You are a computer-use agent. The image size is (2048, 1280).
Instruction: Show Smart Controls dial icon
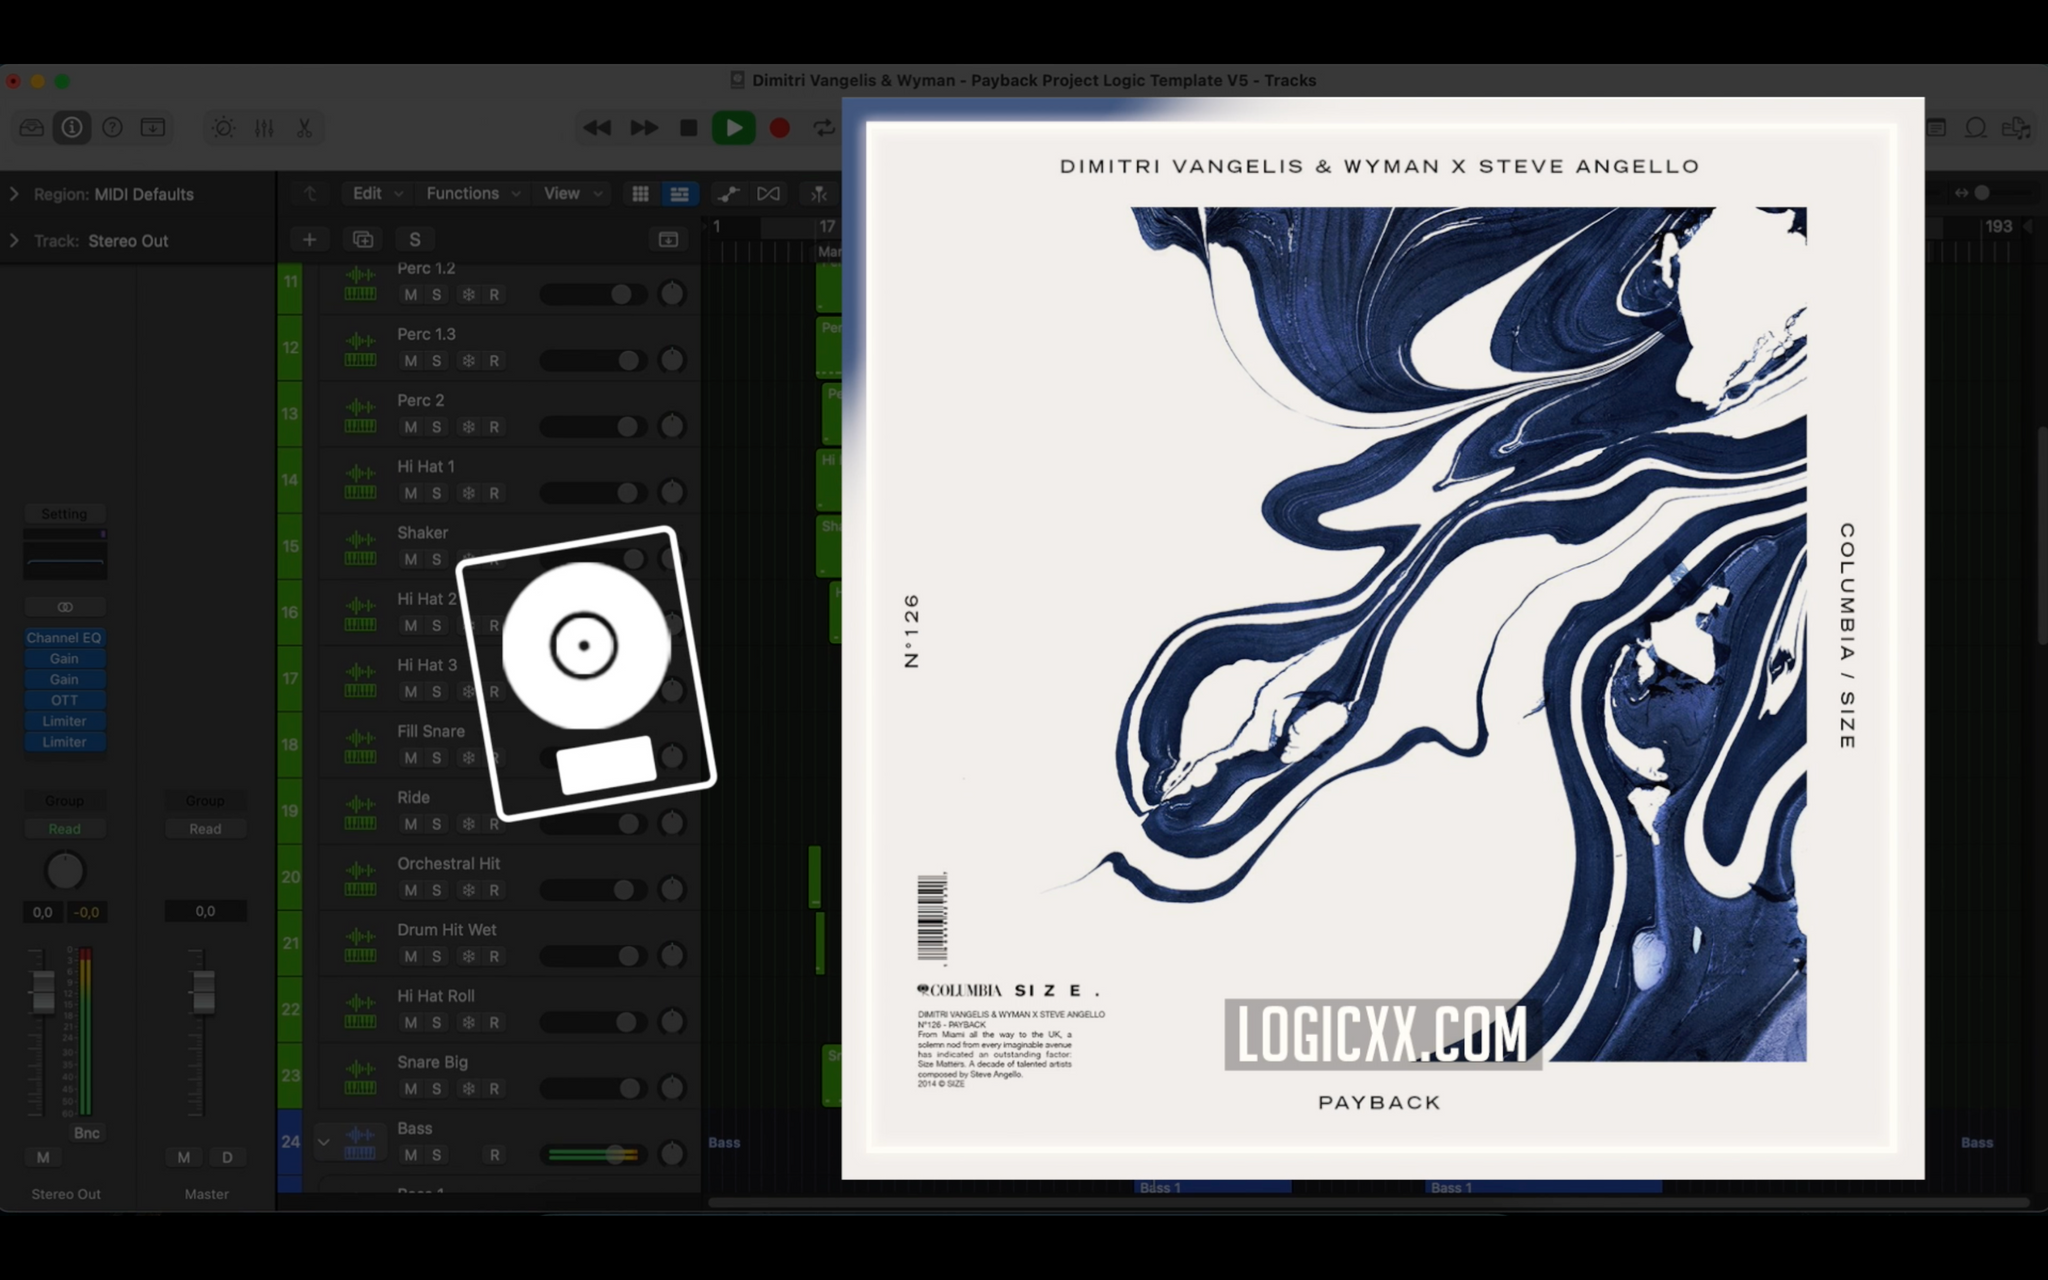223,128
